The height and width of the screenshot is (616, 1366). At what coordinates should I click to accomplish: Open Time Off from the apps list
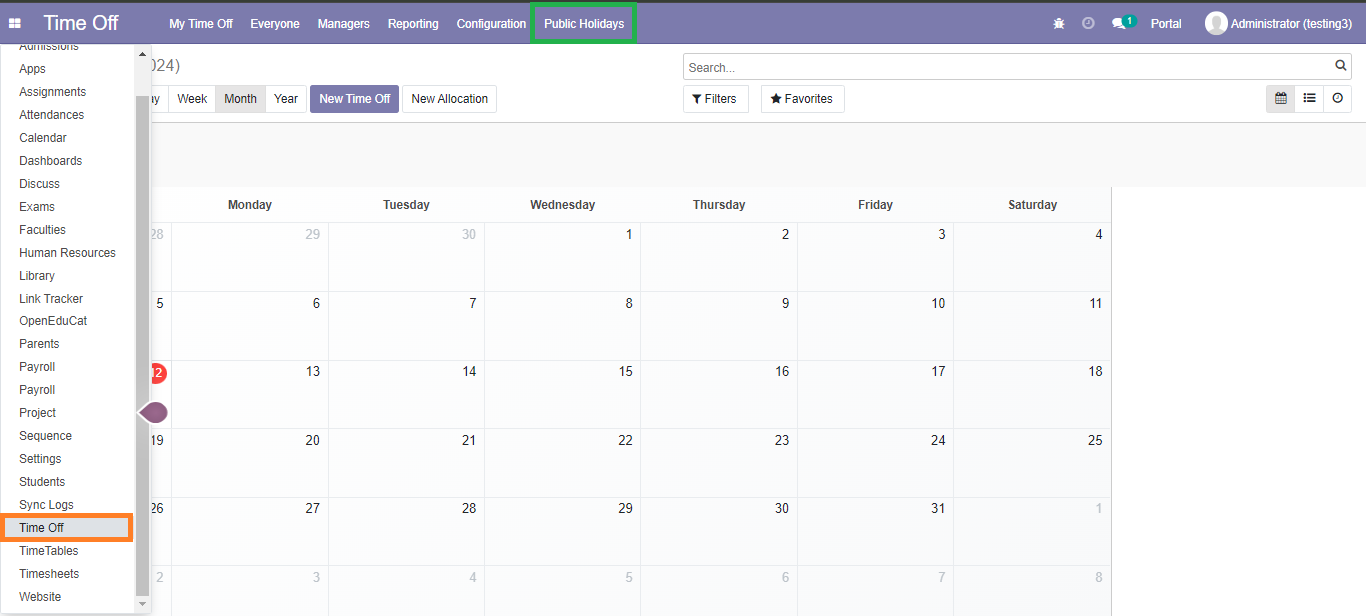[67, 528]
